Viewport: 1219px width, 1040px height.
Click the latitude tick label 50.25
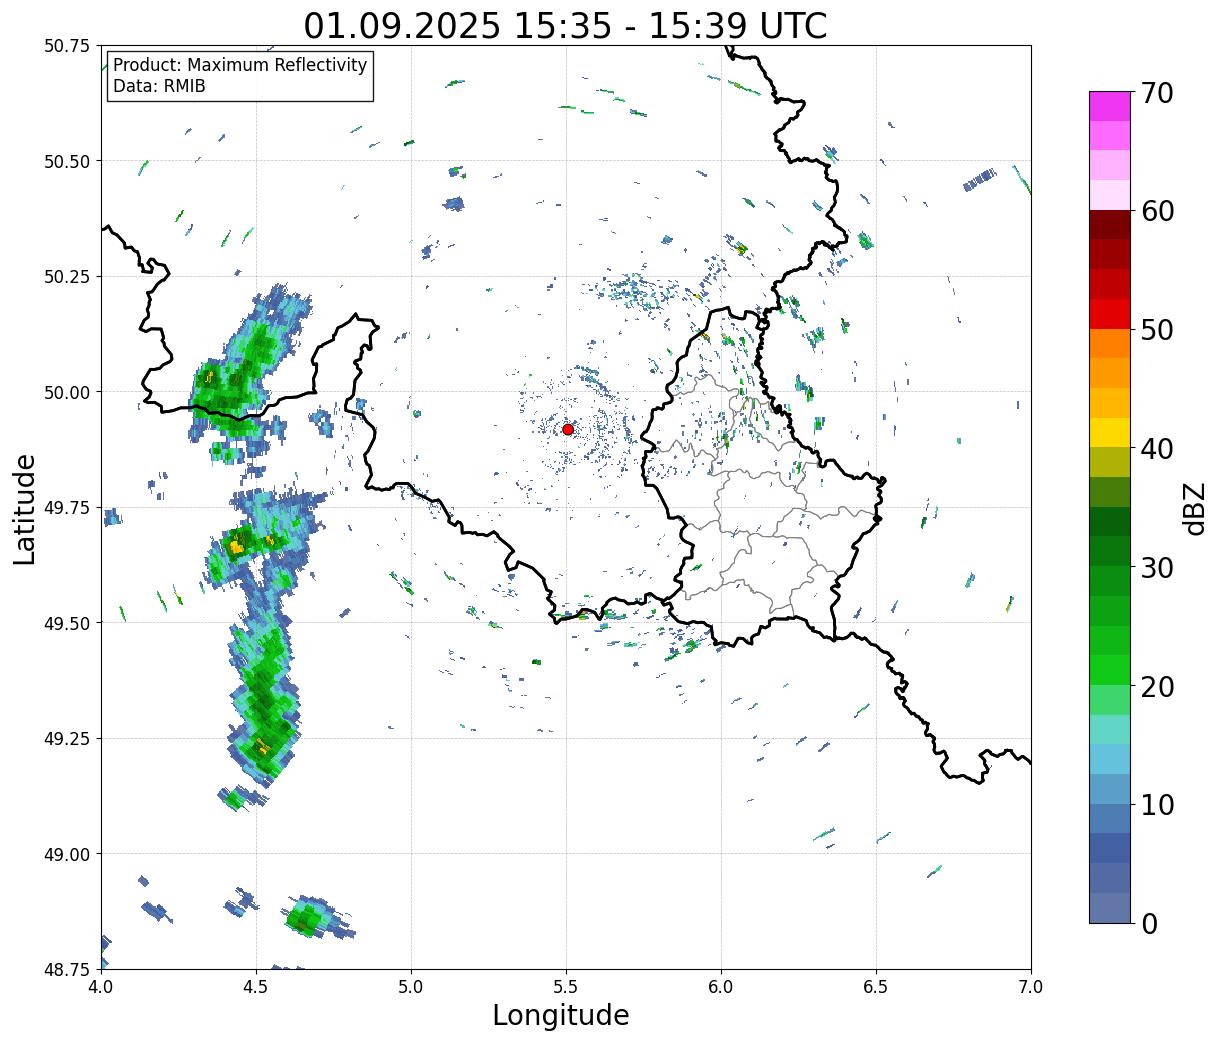(67, 277)
